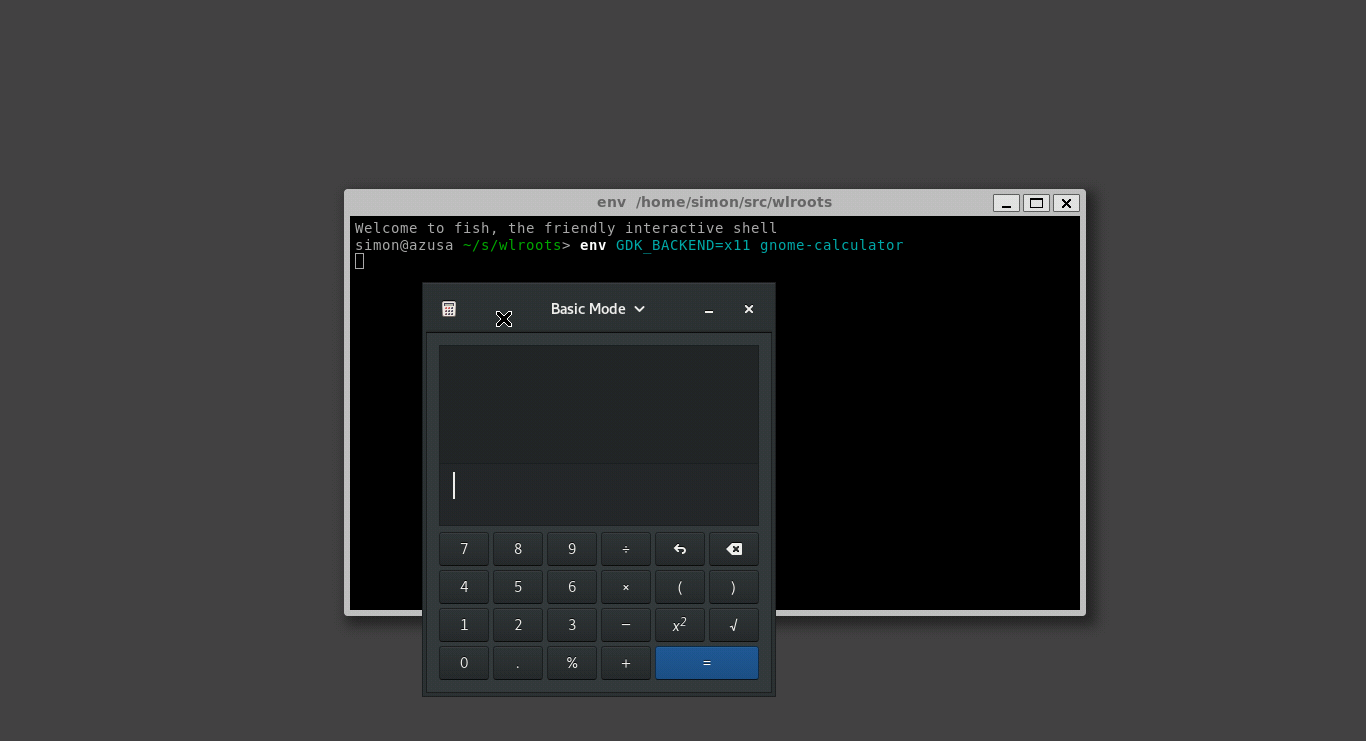Click the subtraction operator key
The width and height of the screenshot is (1366, 741).
625,624
